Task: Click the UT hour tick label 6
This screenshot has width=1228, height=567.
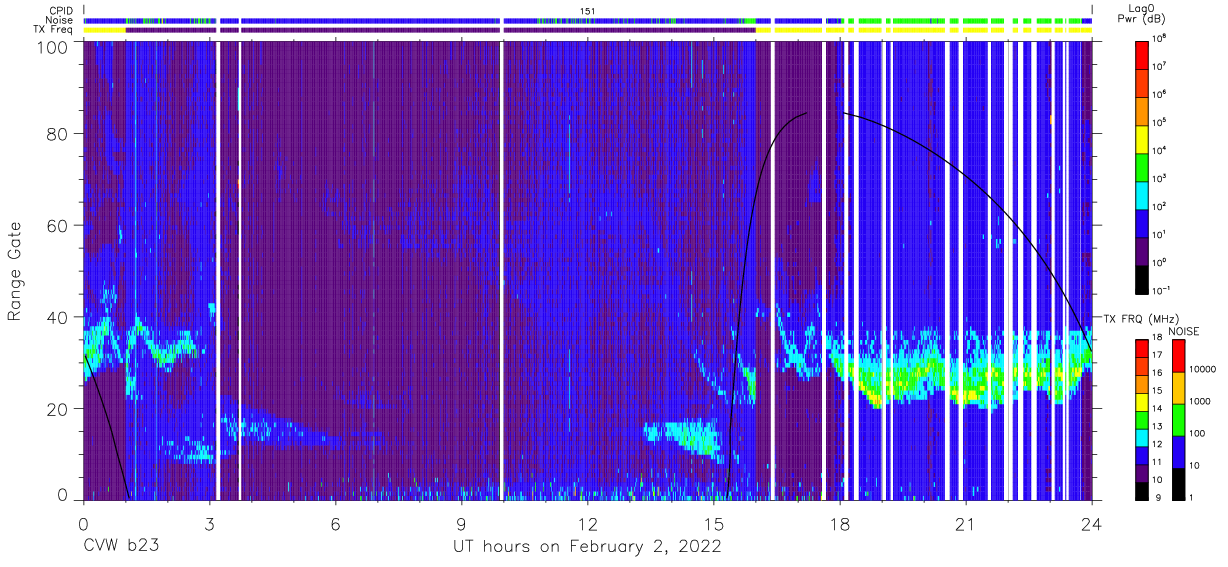Action: [x=335, y=523]
